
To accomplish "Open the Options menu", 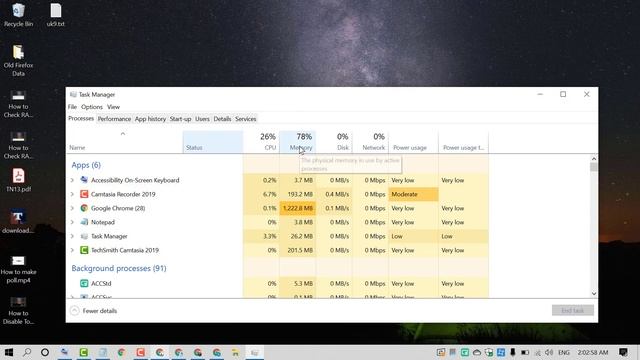I will click(x=91, y=107).
